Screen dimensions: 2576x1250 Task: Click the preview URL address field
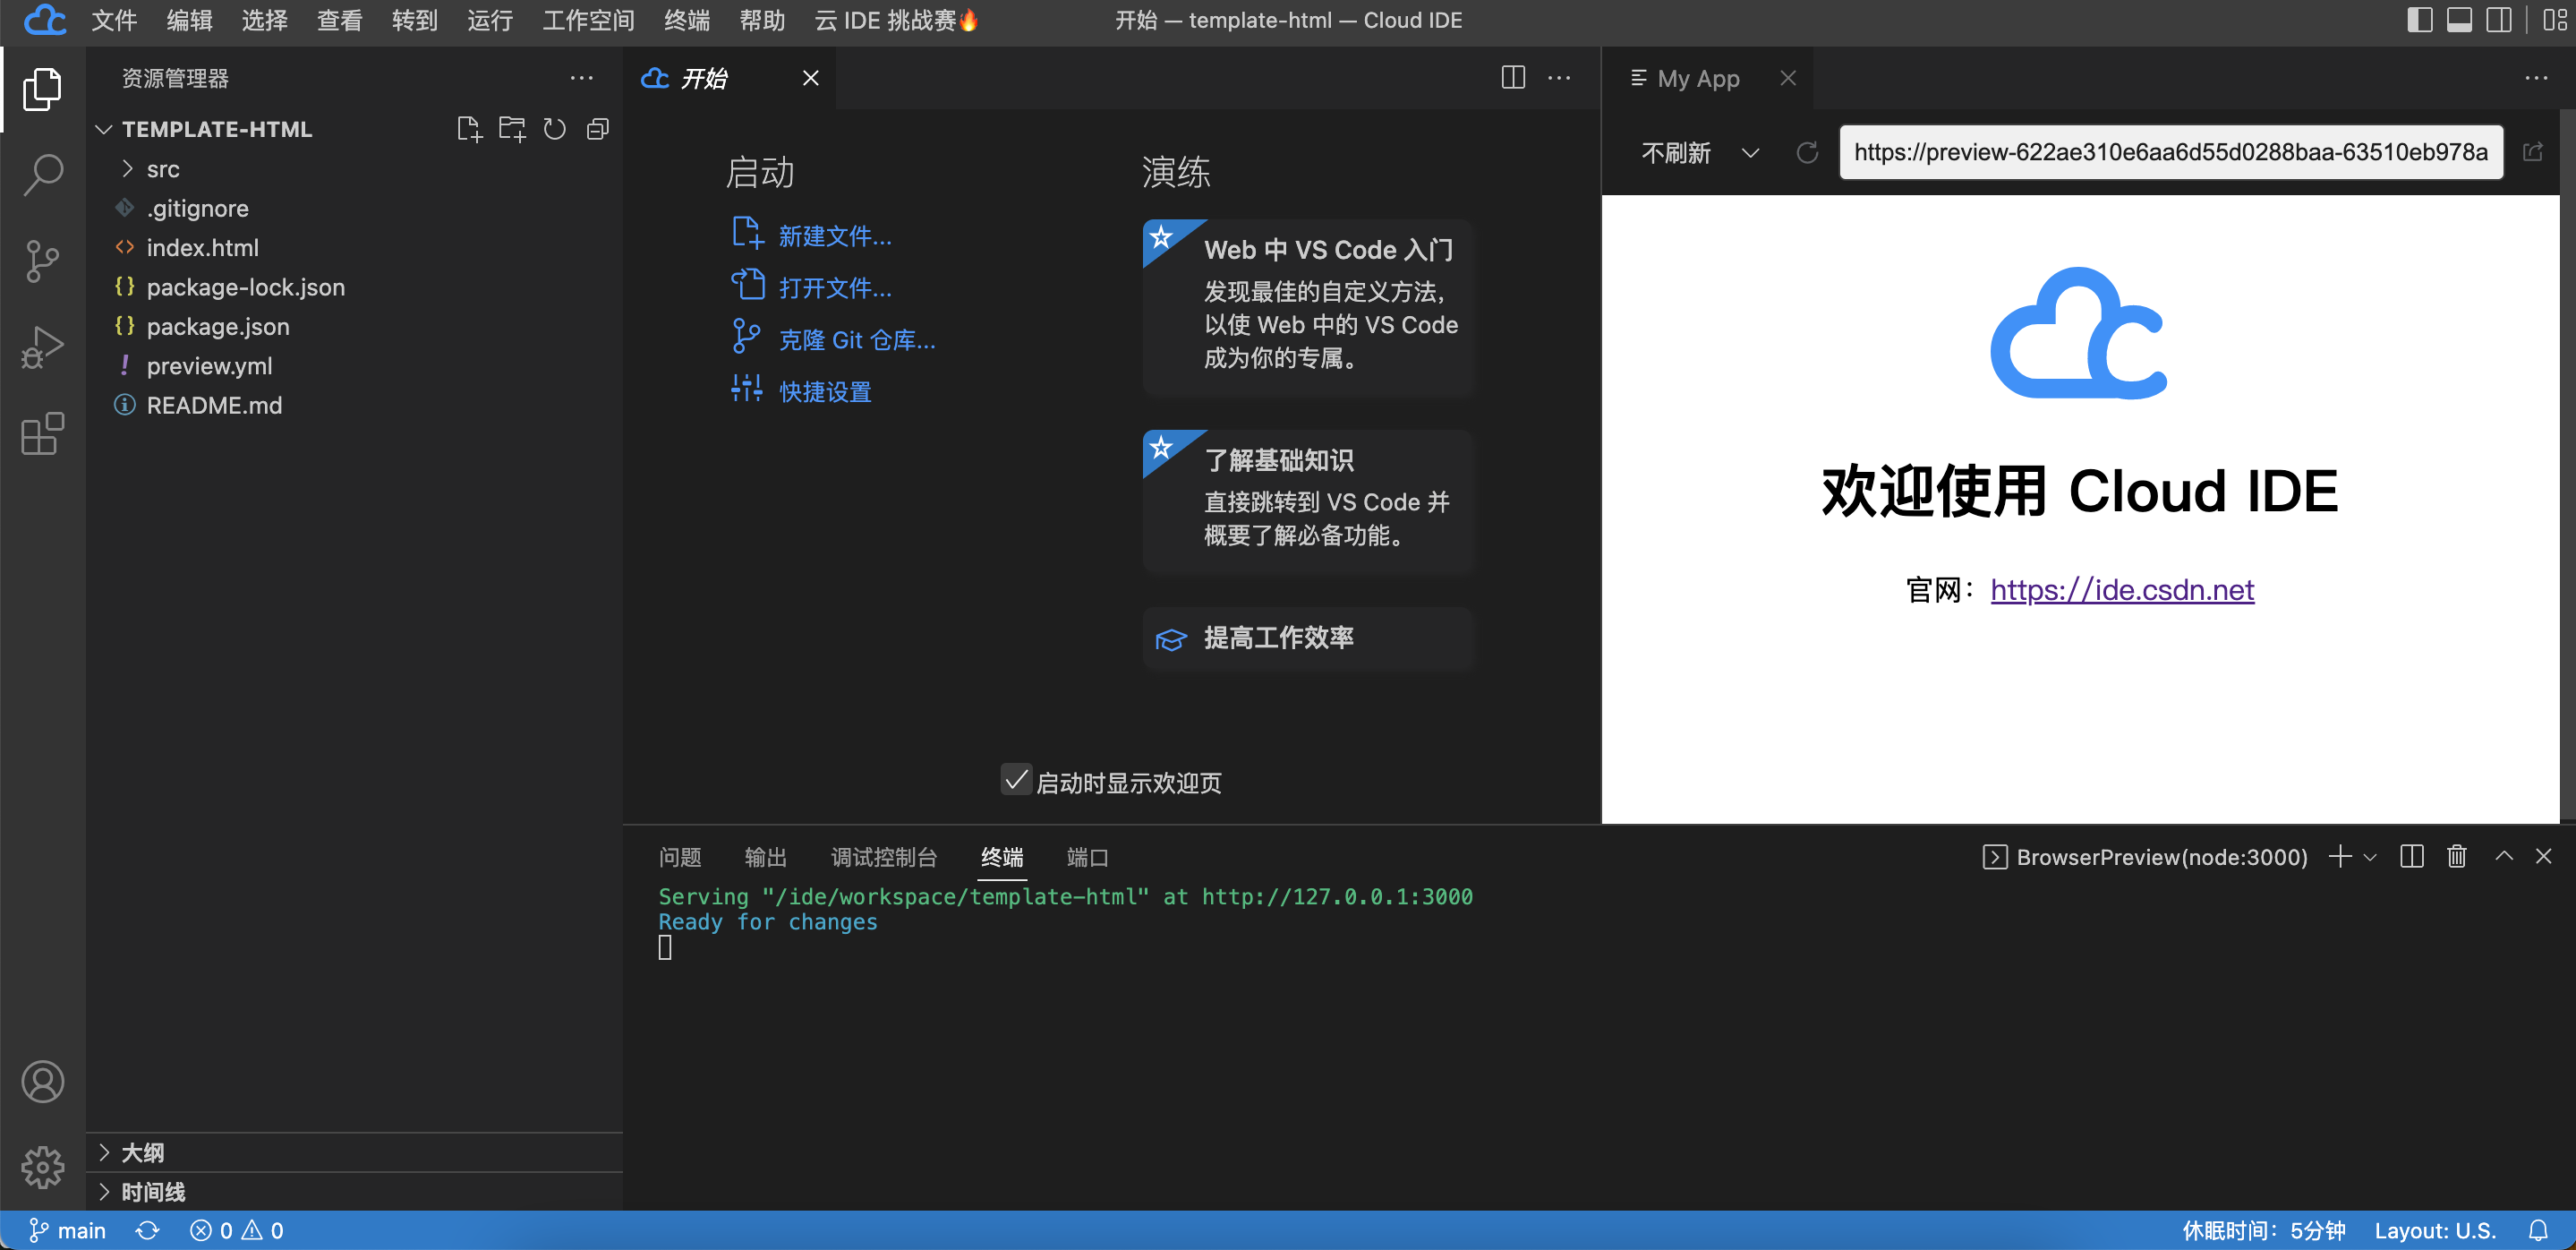point(2171,152)
